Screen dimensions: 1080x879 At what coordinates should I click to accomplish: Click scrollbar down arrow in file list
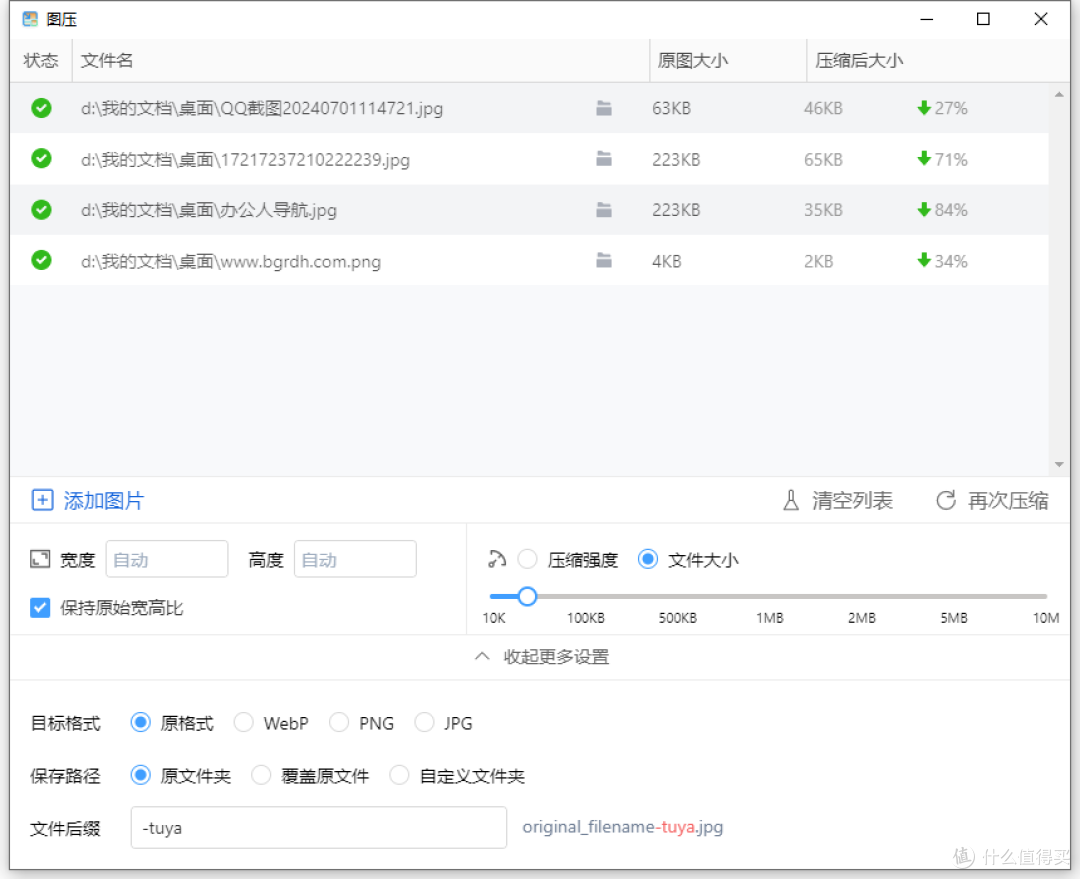[1059, 465]
